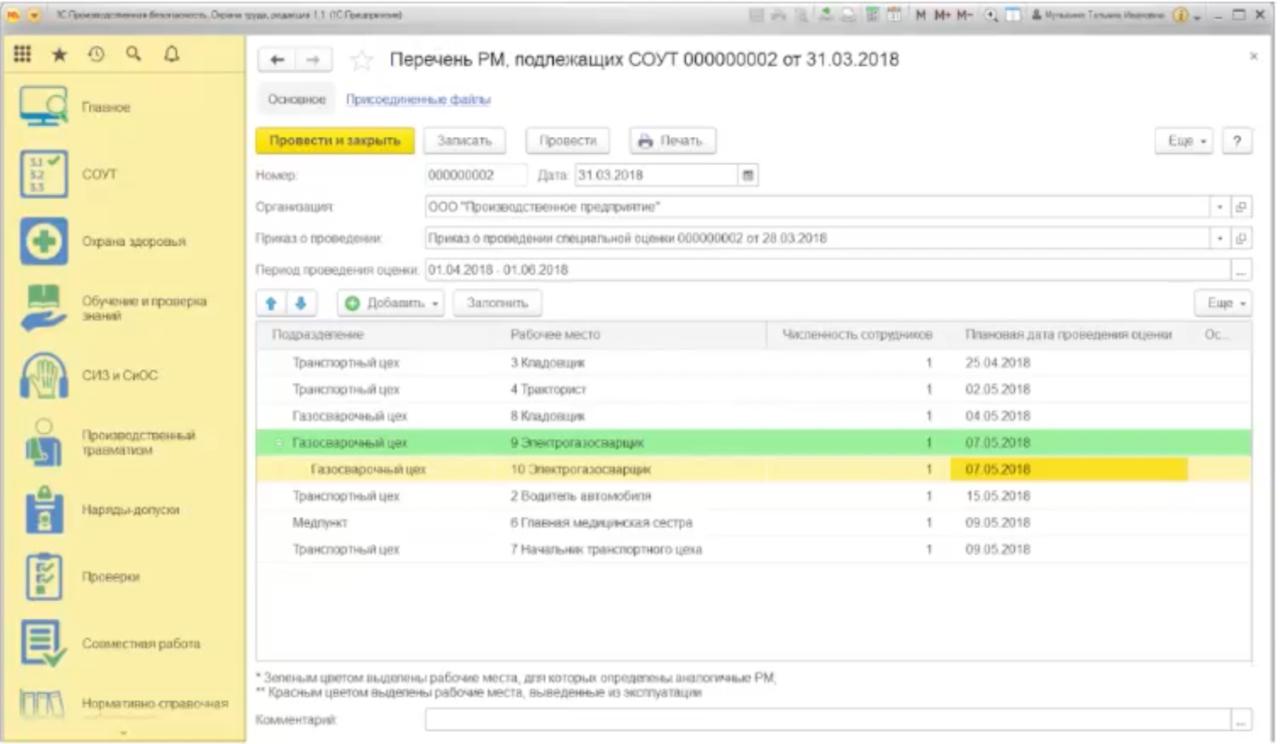Open the Наряды-допуски section
This screenshot has width=1280, height=744.
(44, 510)
